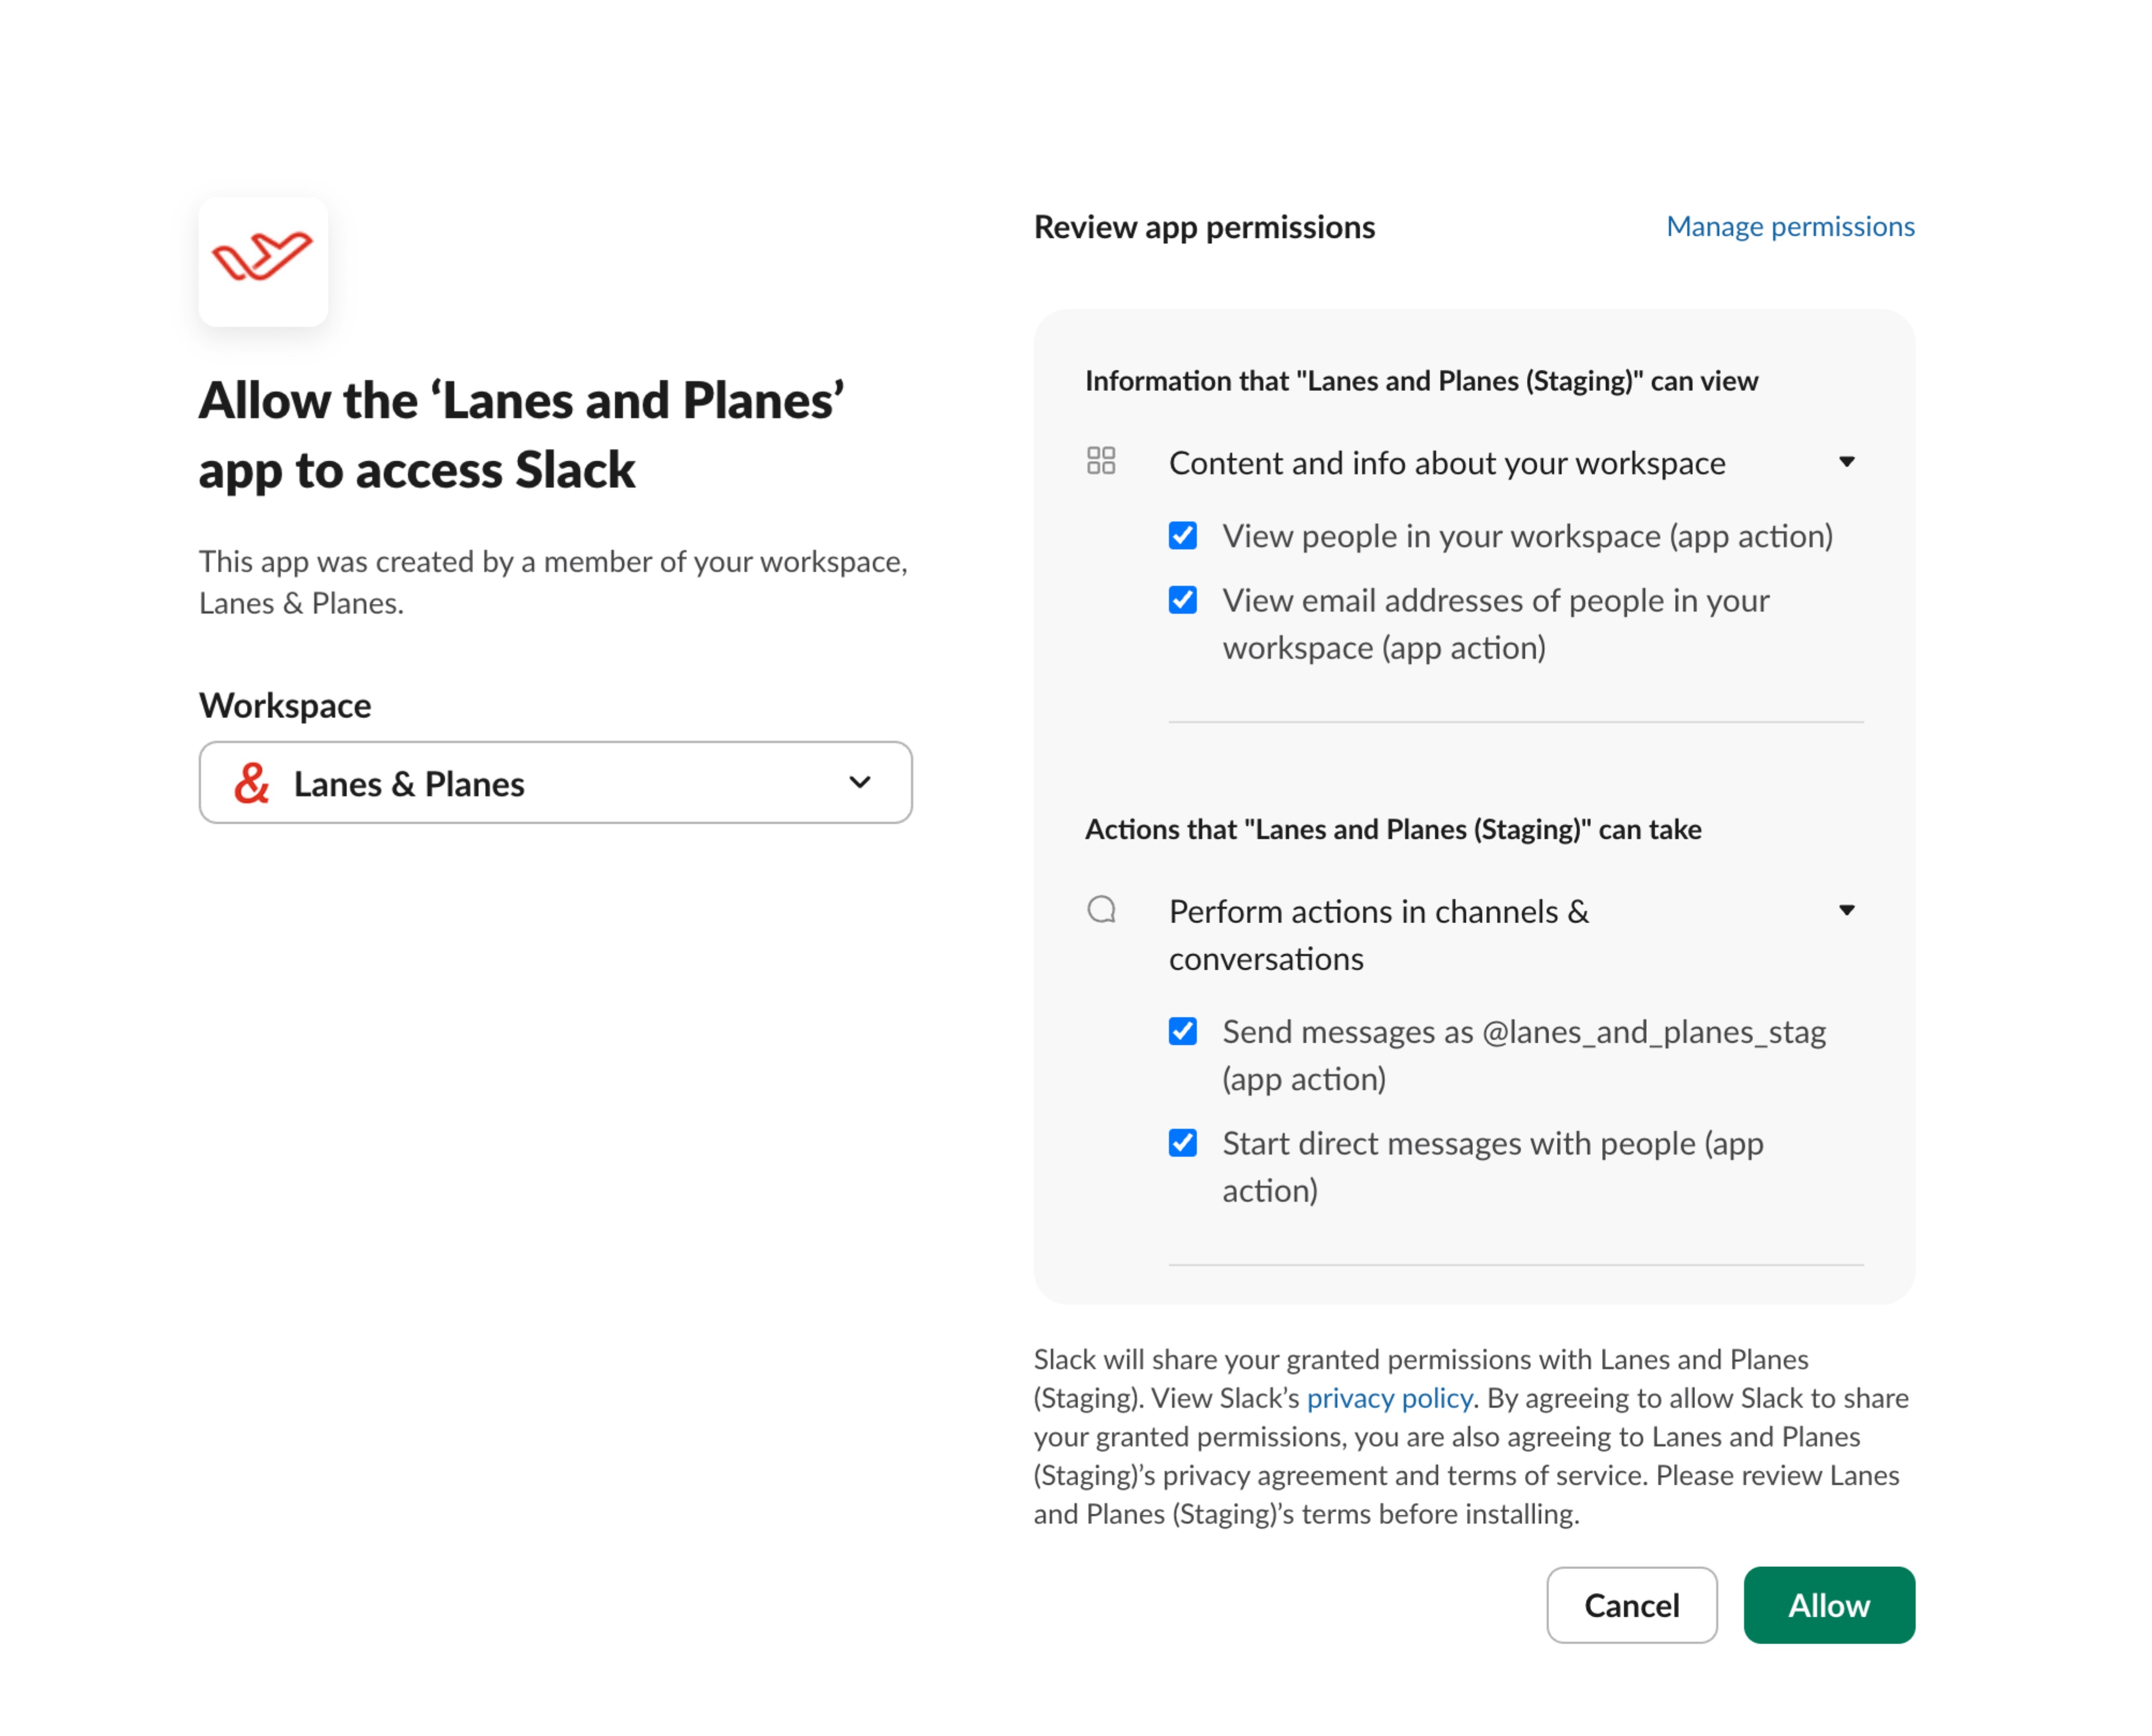Uncheck Start direct messages with people
Image resolution: width=2152 pixels, height=1736 pixels.
(1183, 1143)
